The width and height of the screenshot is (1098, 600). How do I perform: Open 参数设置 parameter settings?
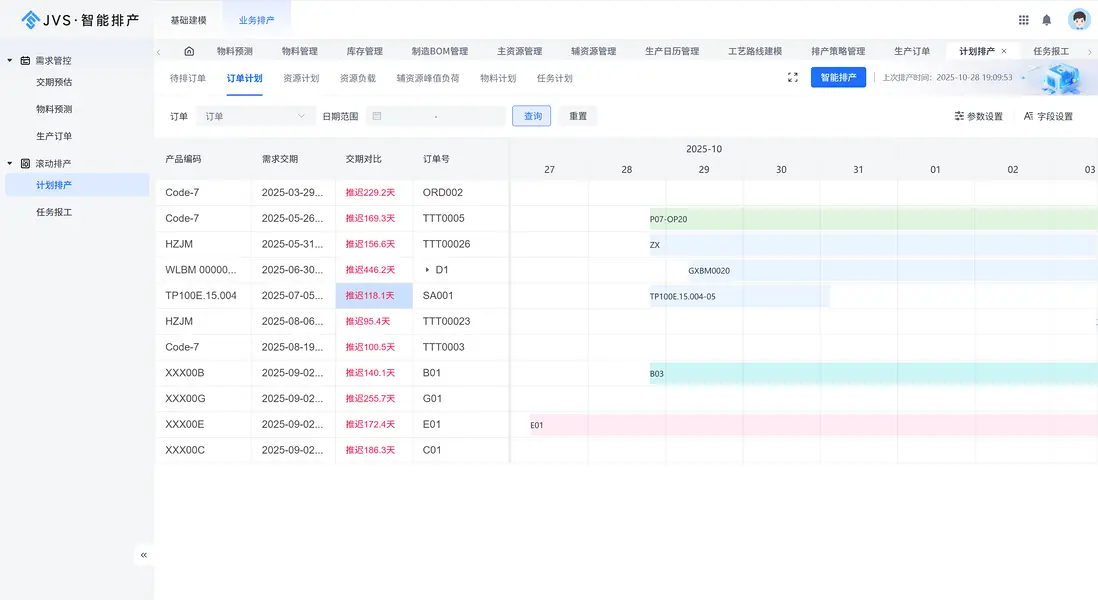point(978,117)
